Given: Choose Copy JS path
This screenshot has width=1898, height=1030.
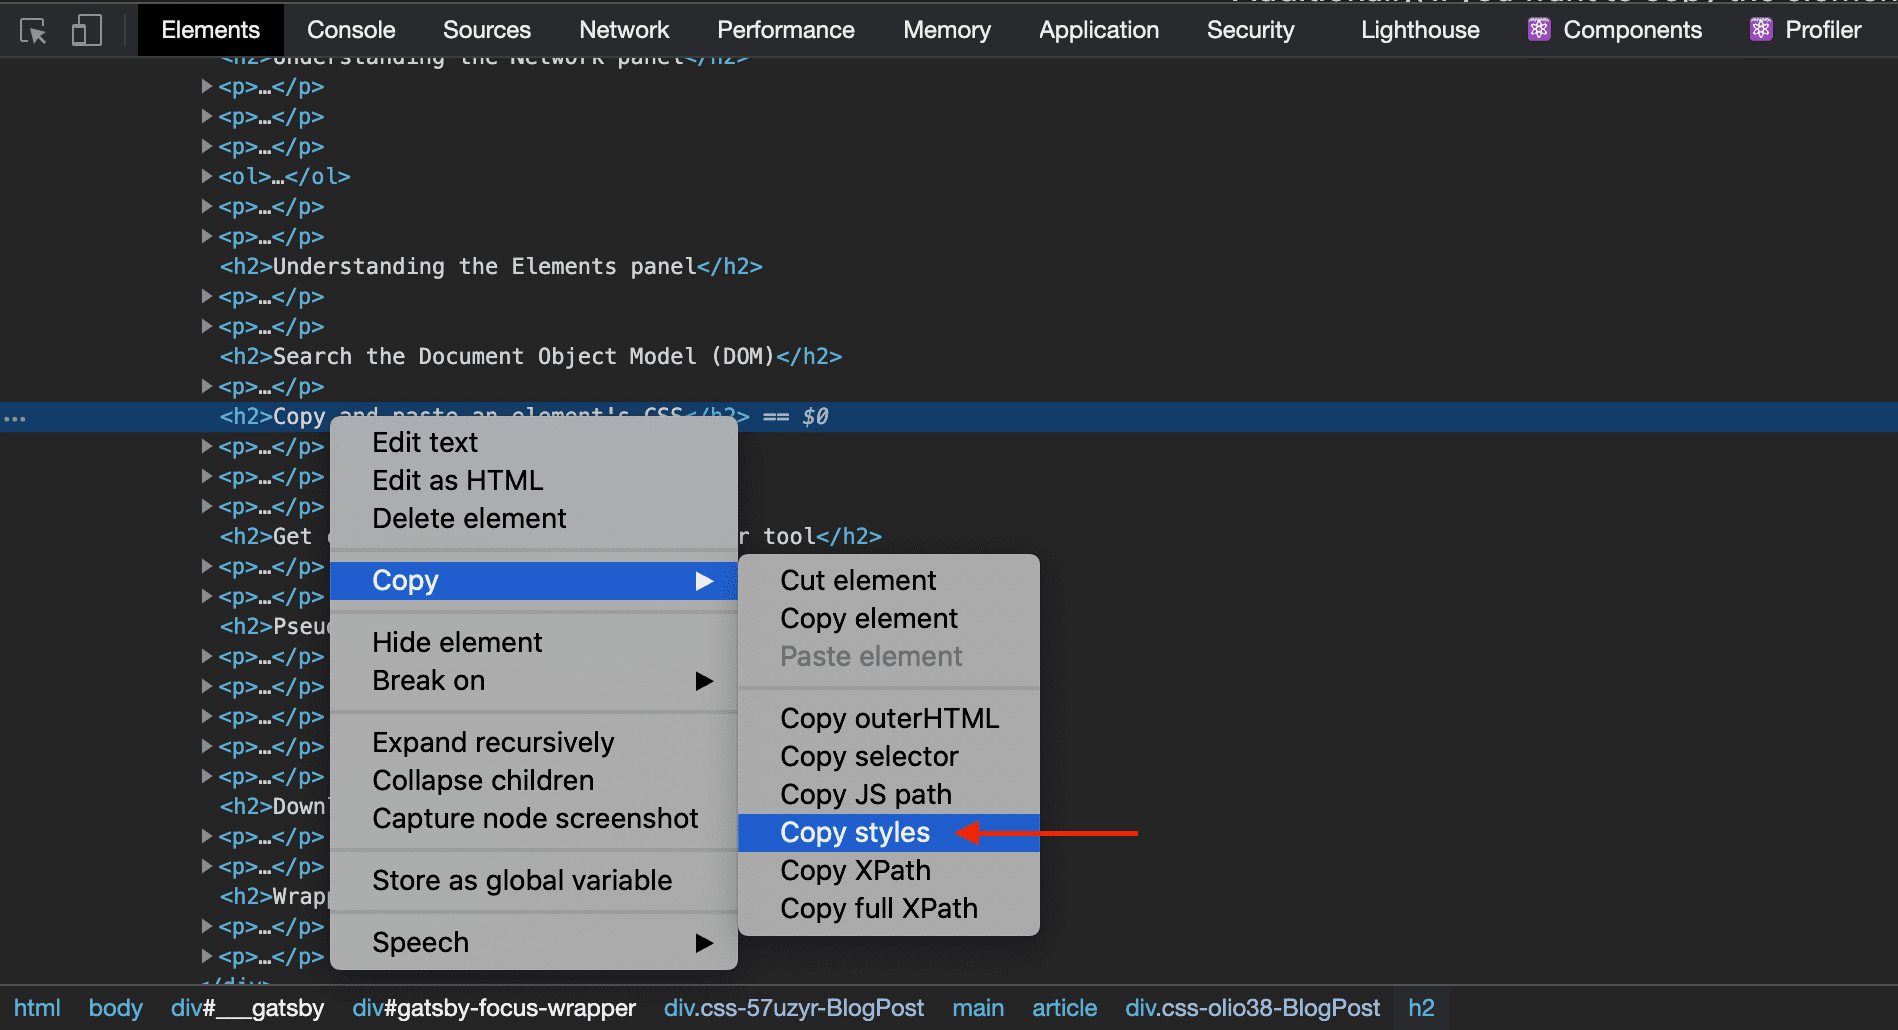Looking at the screenshot, I should tap(888, 794).
